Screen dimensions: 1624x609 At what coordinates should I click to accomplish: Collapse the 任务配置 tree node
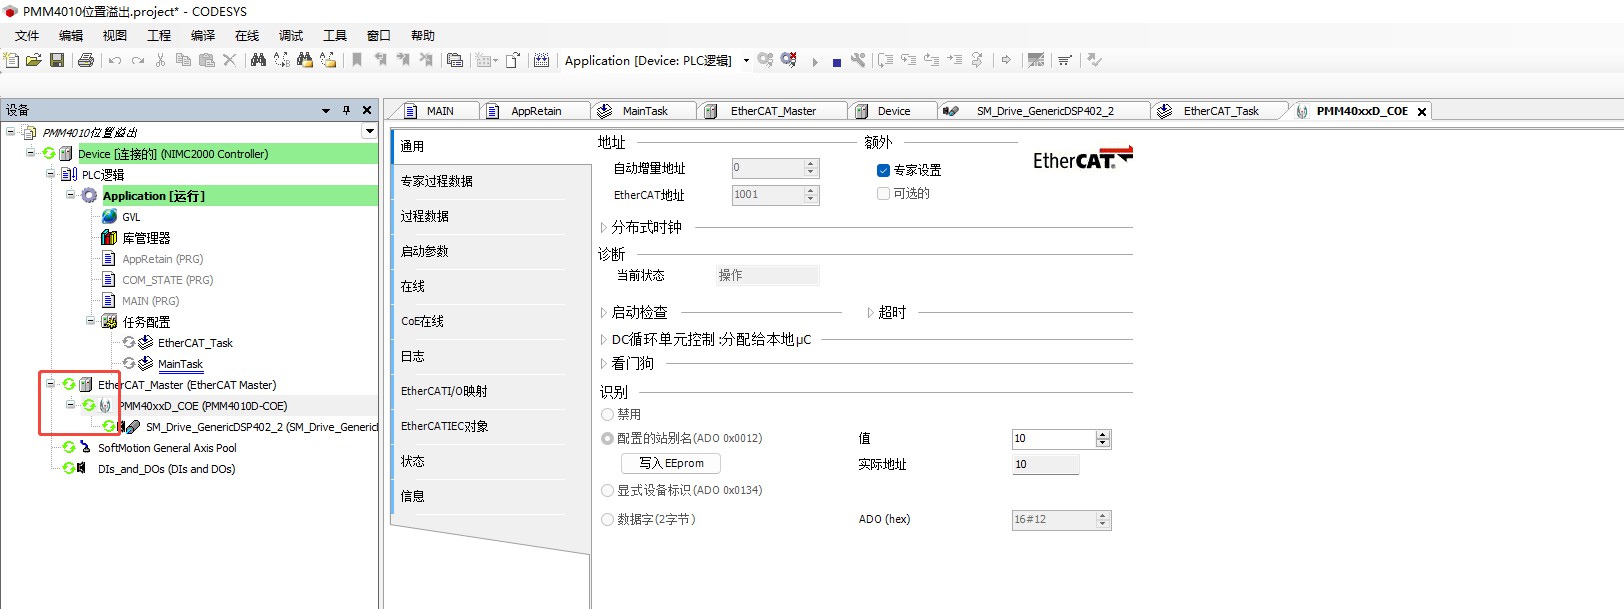pyautogui.click(x=90, y=321)
